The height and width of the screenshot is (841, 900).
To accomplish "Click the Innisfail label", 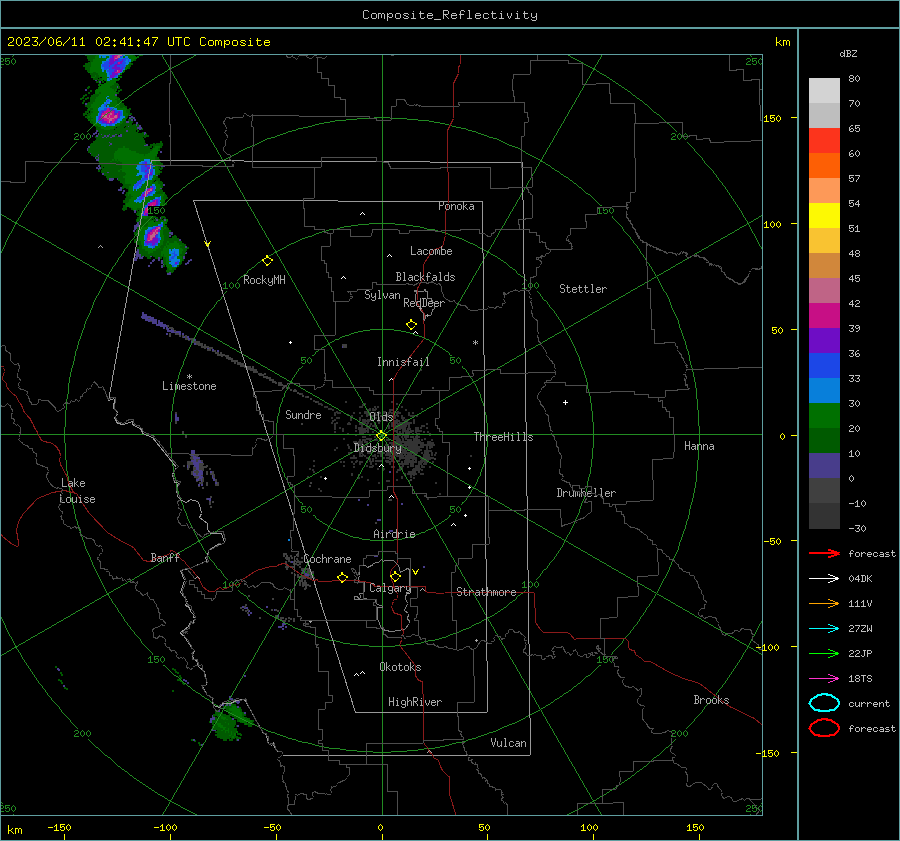I will (x=403, y=362).
